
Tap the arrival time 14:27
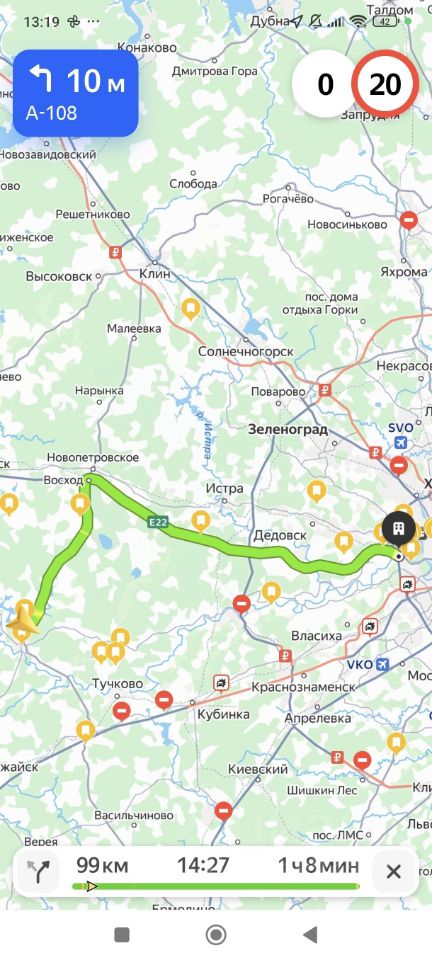coord(203,865)
